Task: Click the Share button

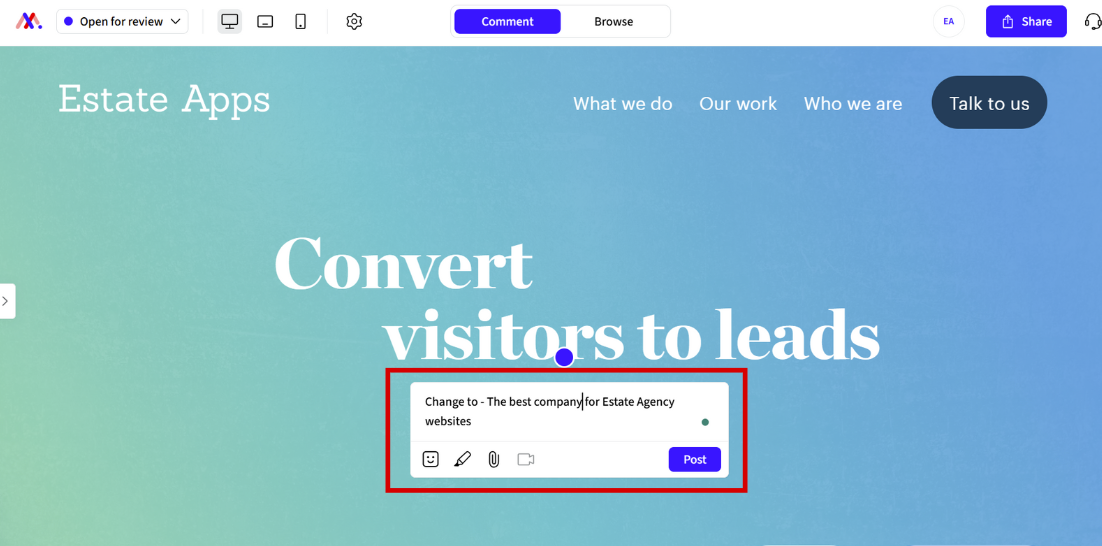Action: (1026, 22)
